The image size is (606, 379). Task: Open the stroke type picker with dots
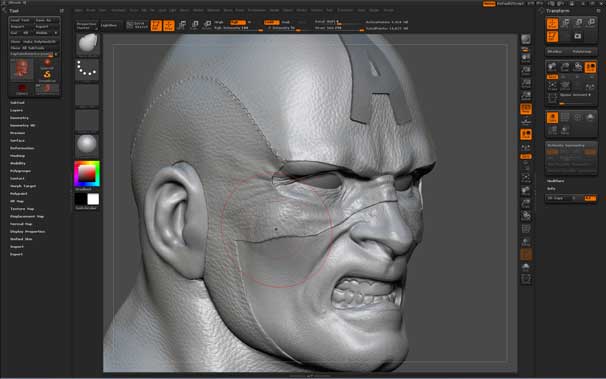pos(87,70)
